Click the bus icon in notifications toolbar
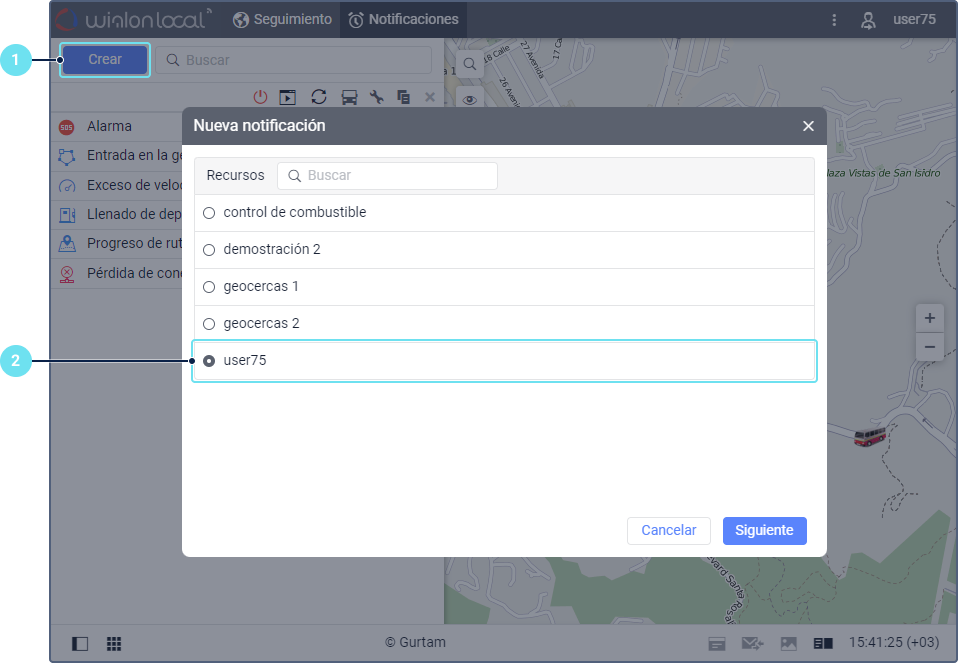This screenshot has height=663, width=958. [x=349, y=97]
